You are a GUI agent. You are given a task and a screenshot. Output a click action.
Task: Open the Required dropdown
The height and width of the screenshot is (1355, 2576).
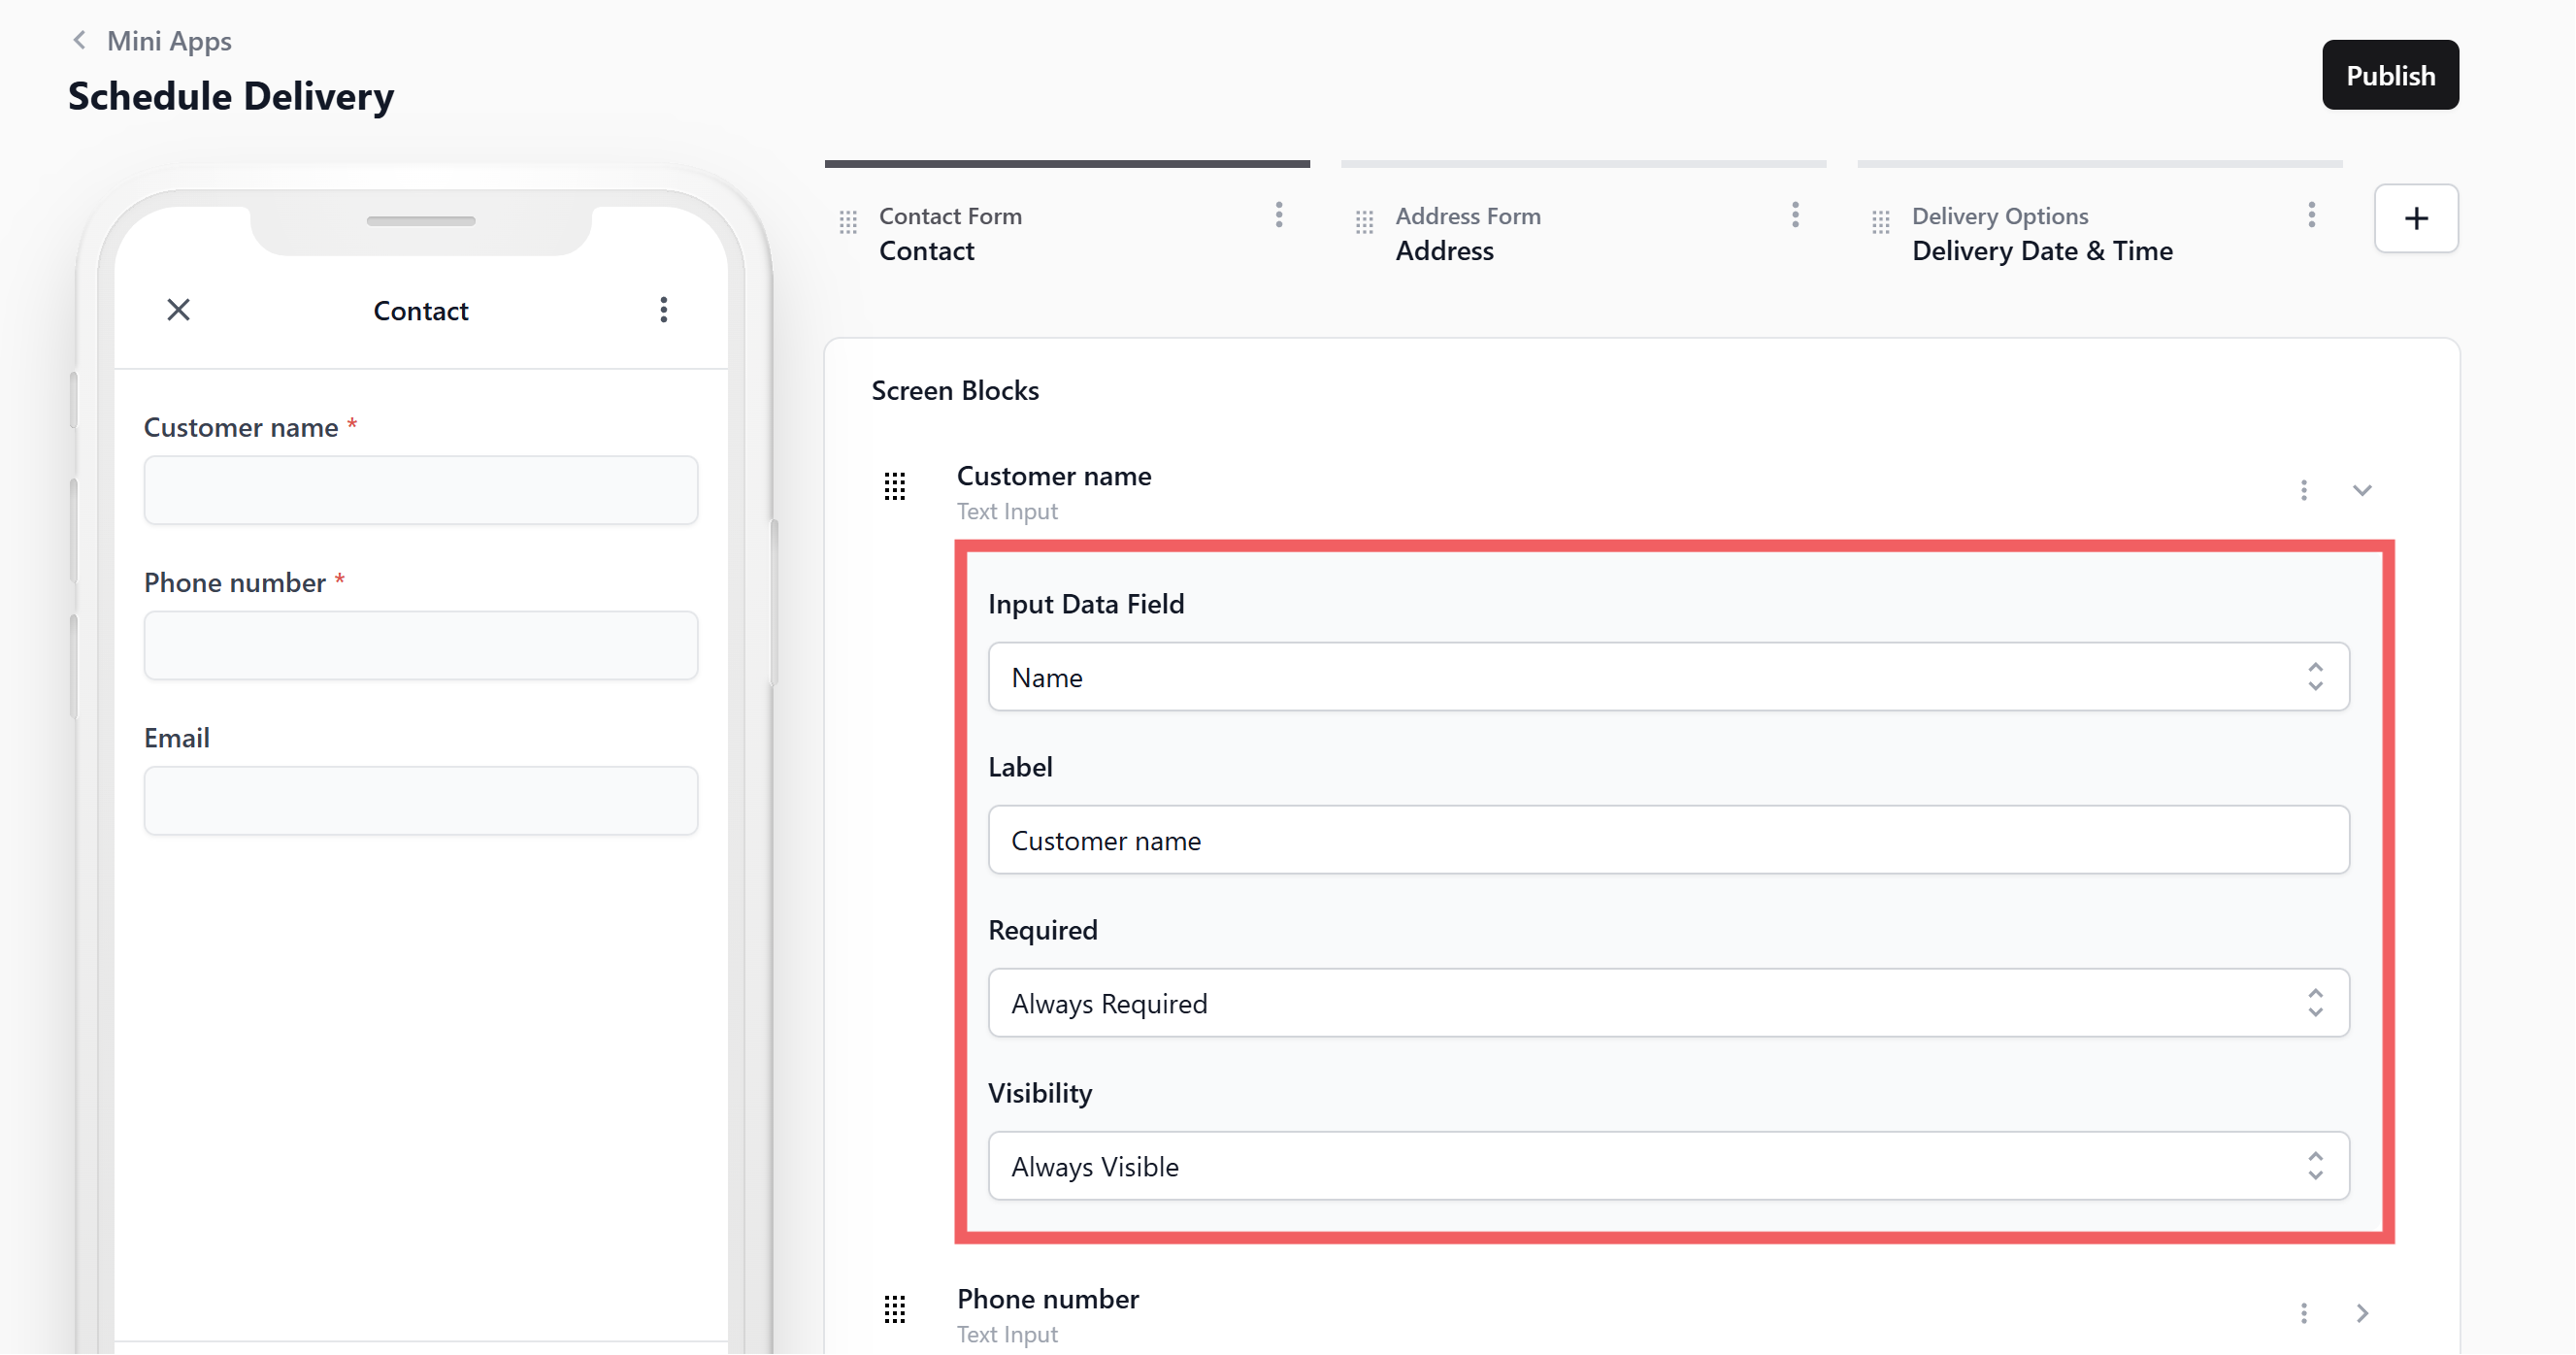[x=1667, y=1003]
